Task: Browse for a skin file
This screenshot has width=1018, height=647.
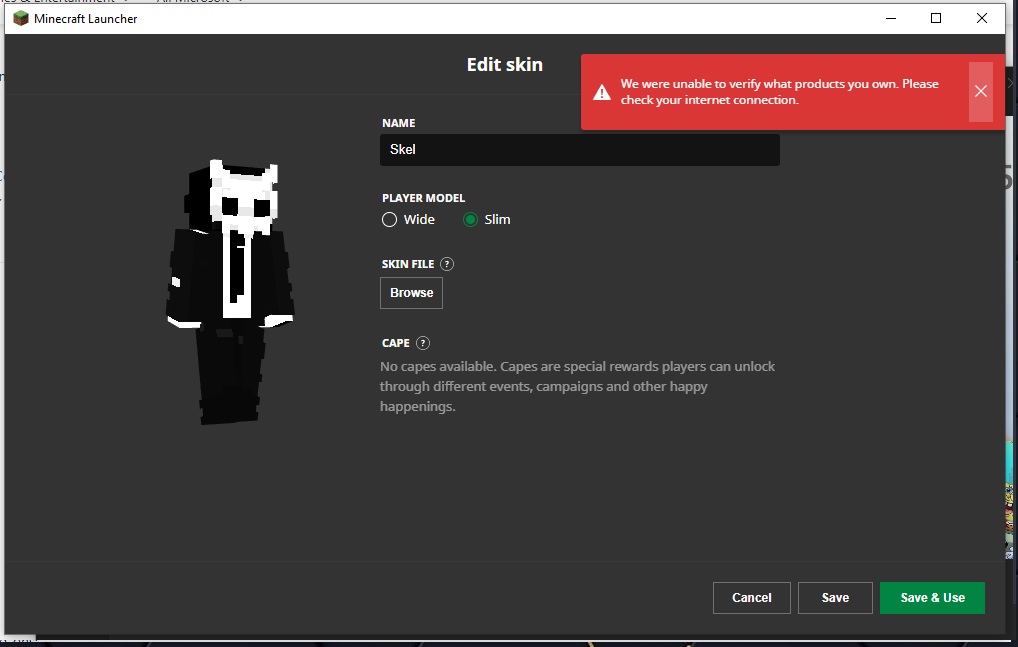Action: (412, 293)
